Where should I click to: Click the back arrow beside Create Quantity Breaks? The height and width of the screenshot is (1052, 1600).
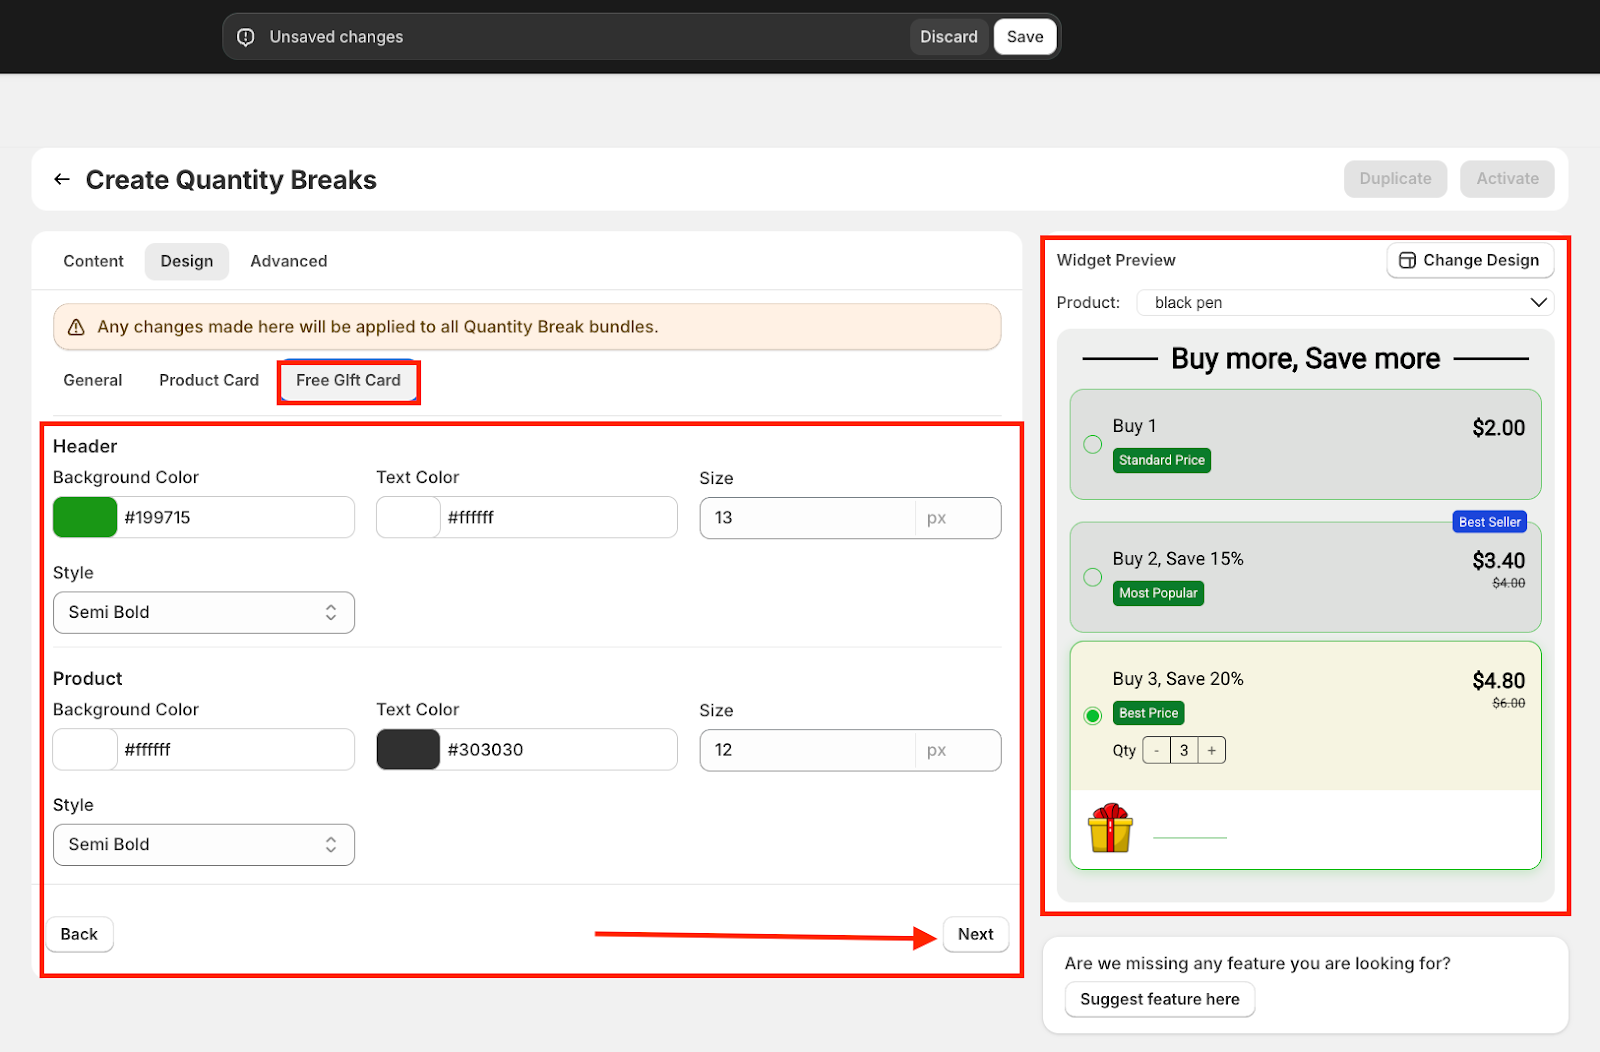(x=62, y=180)
